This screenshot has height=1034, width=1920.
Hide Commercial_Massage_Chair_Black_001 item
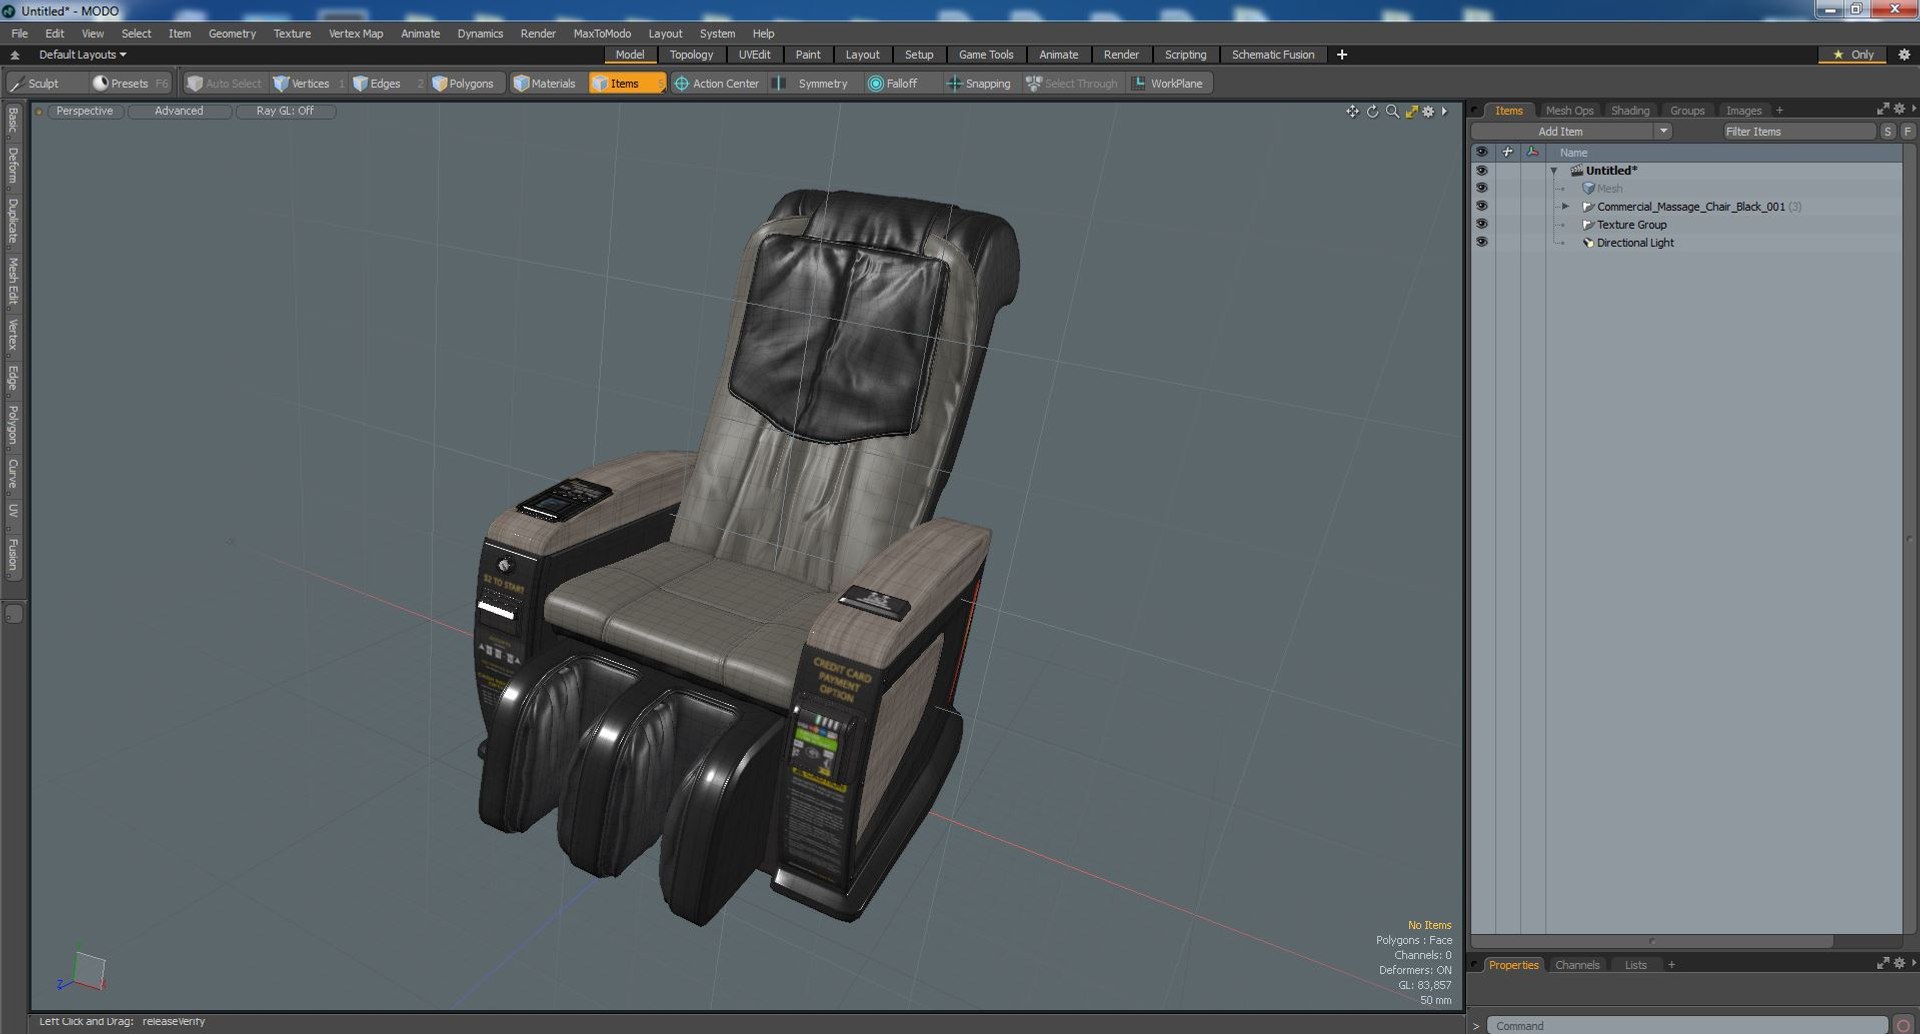(1481, 206)
